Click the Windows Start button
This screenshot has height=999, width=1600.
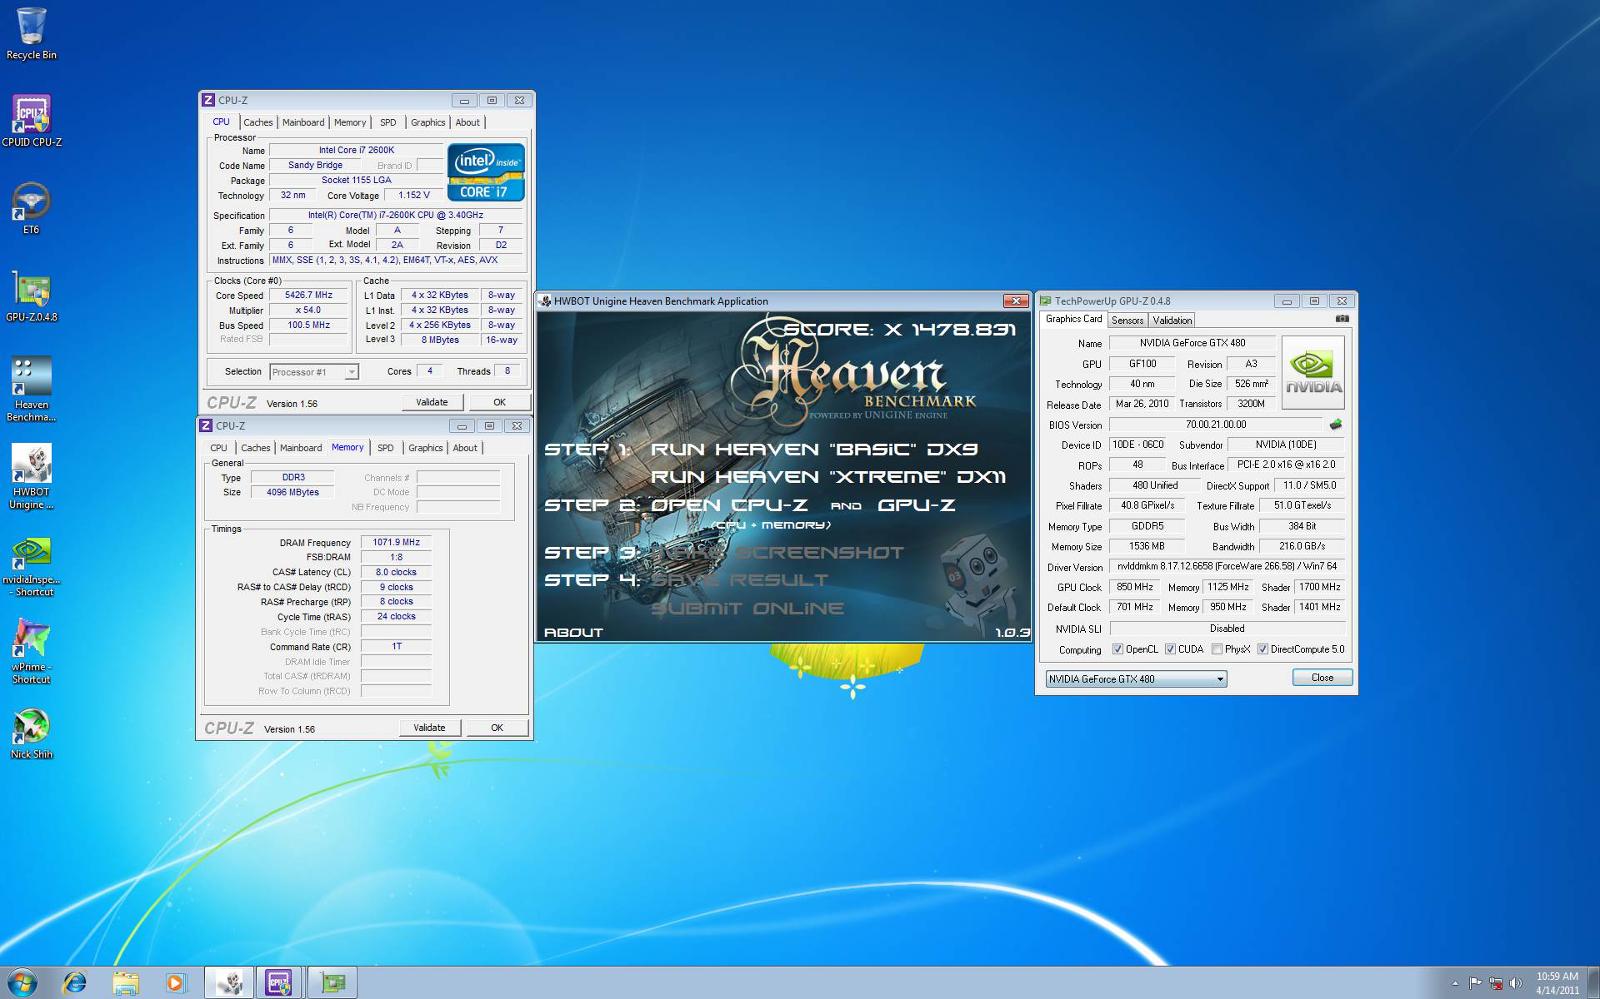[22, 982]
